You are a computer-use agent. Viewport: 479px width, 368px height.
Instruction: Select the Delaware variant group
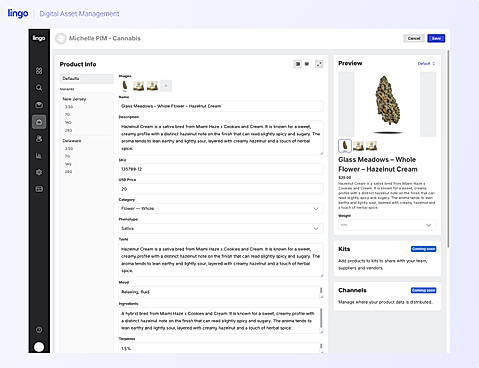coord(72,141)
